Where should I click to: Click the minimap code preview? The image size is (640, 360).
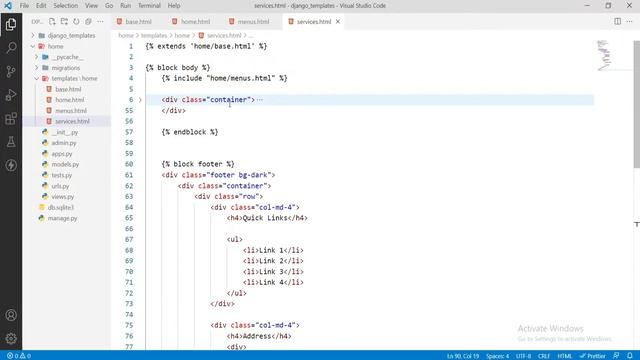point(604,55)
